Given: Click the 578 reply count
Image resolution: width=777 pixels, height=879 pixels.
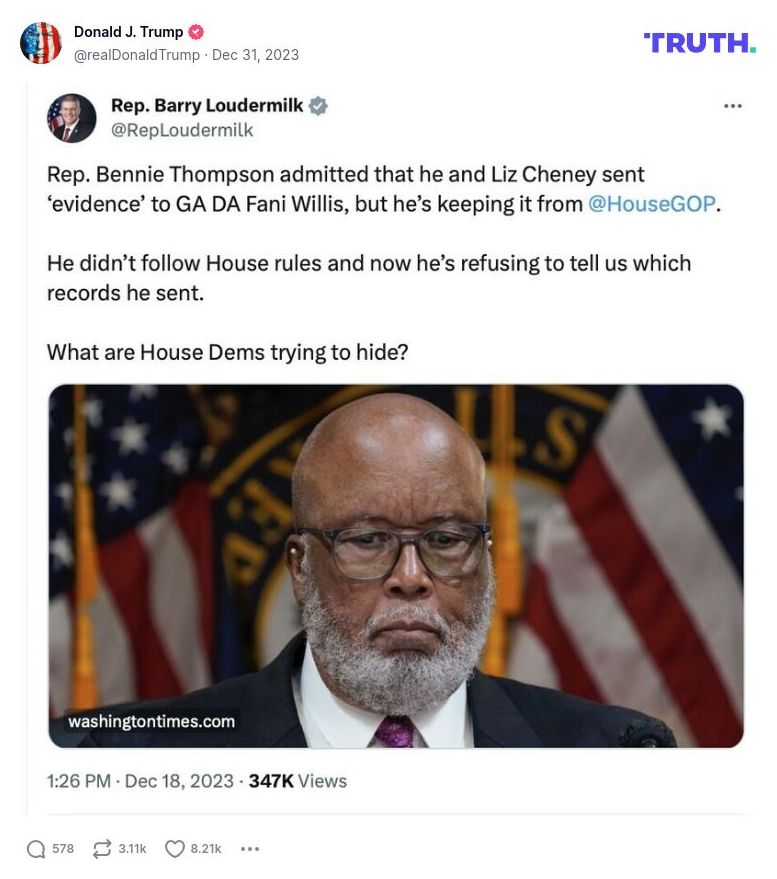Looking at the screenshot, I should pos(61,848).
